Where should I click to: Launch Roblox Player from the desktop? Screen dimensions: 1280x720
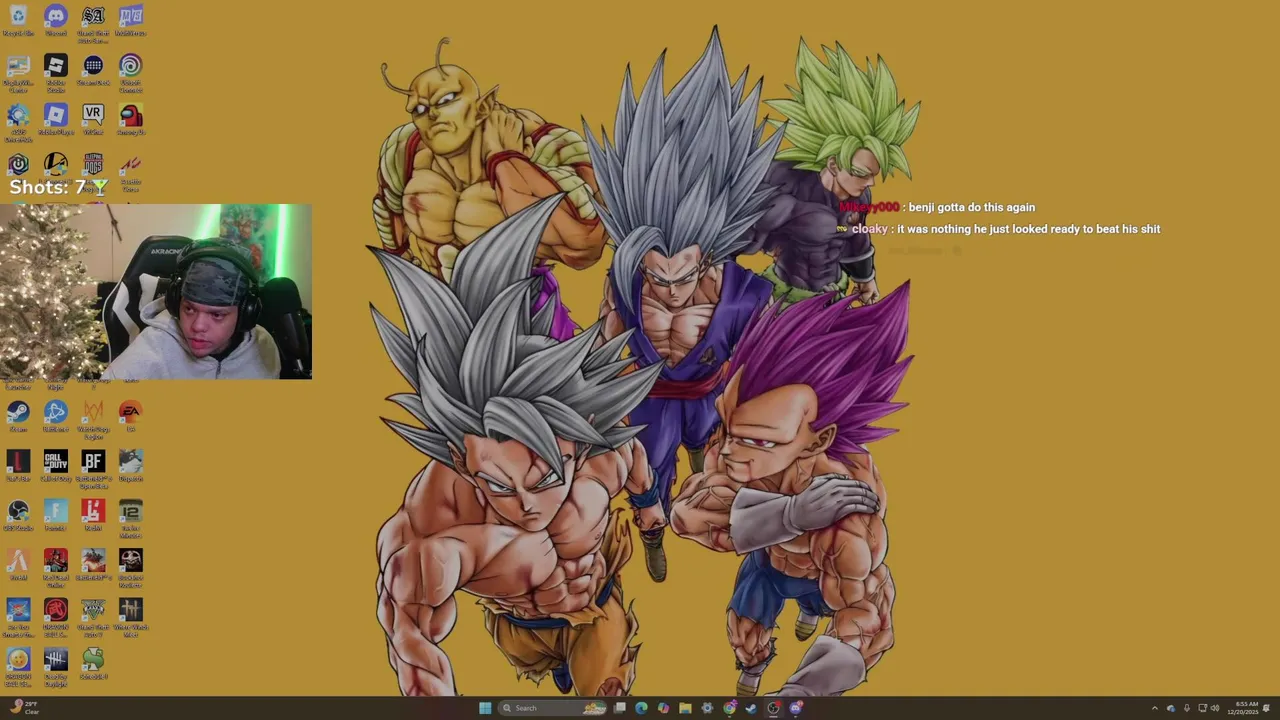pos(56,119)
